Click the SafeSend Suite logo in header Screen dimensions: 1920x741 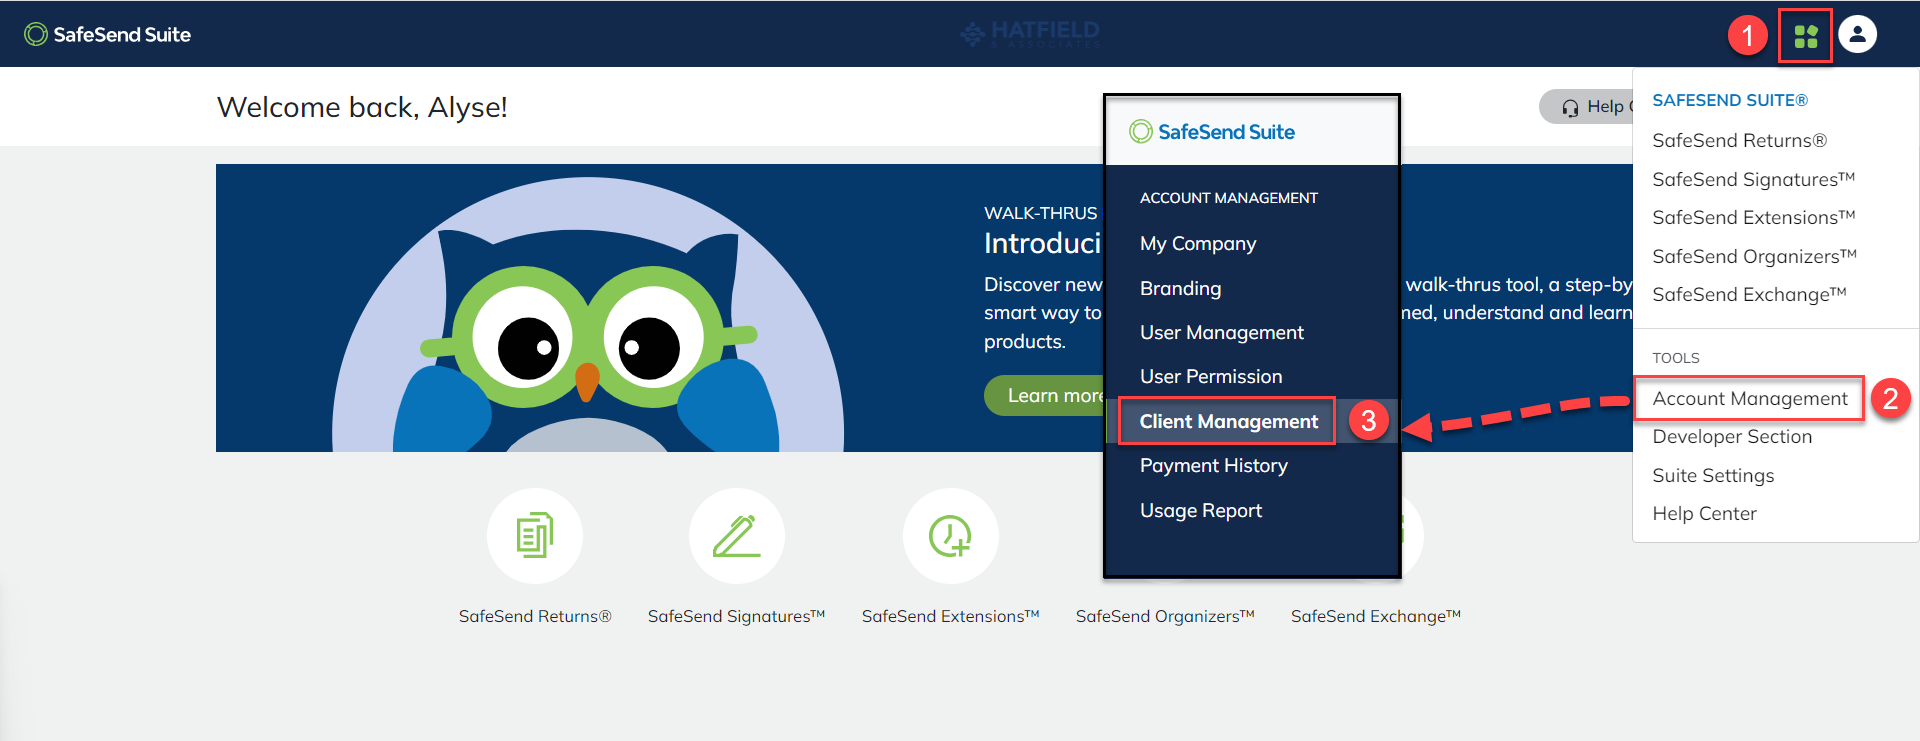click(107, 34)
